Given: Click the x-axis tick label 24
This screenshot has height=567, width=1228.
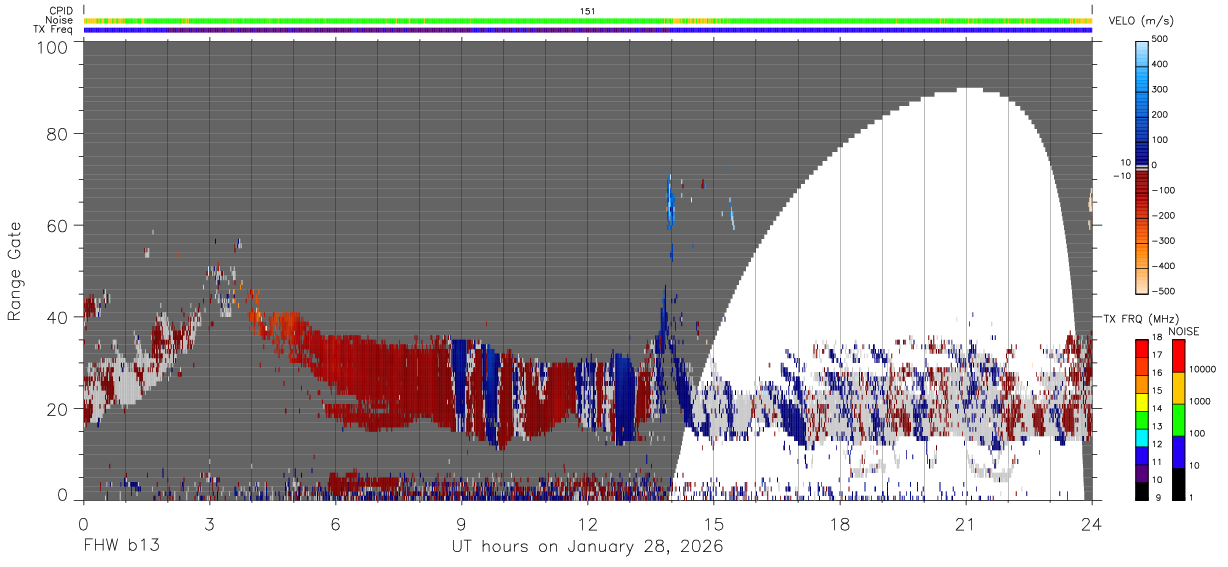Looking at the screenshot, I should (1092, 524).
